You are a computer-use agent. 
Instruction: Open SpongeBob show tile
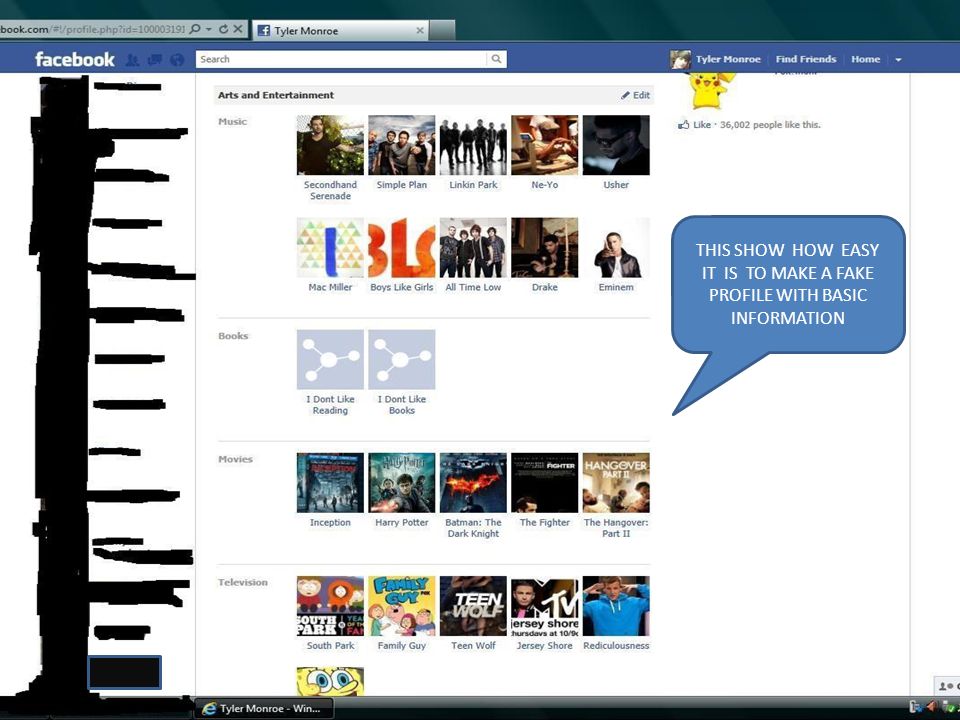(330, 681)
